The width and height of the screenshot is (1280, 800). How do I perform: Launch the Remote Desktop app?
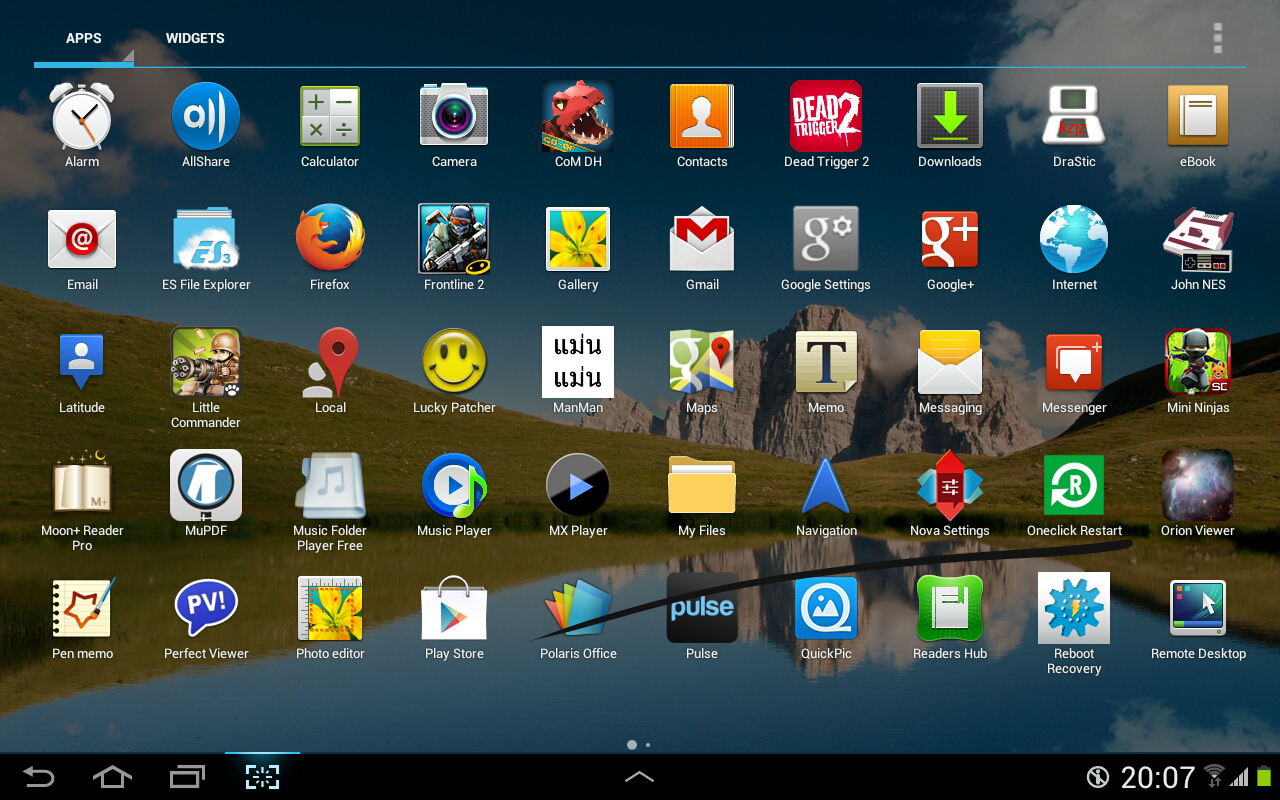click(1198, 608)
